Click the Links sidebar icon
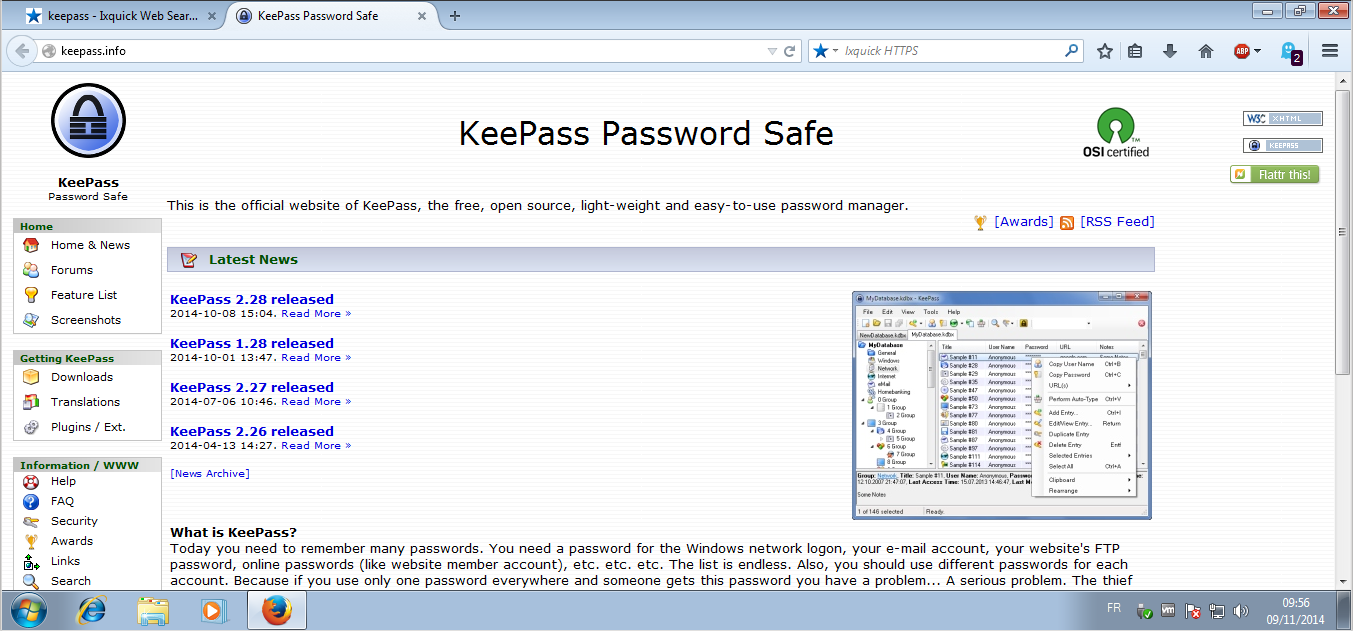Viewport: 1353px width, 631px height. (x=31, y=561)
